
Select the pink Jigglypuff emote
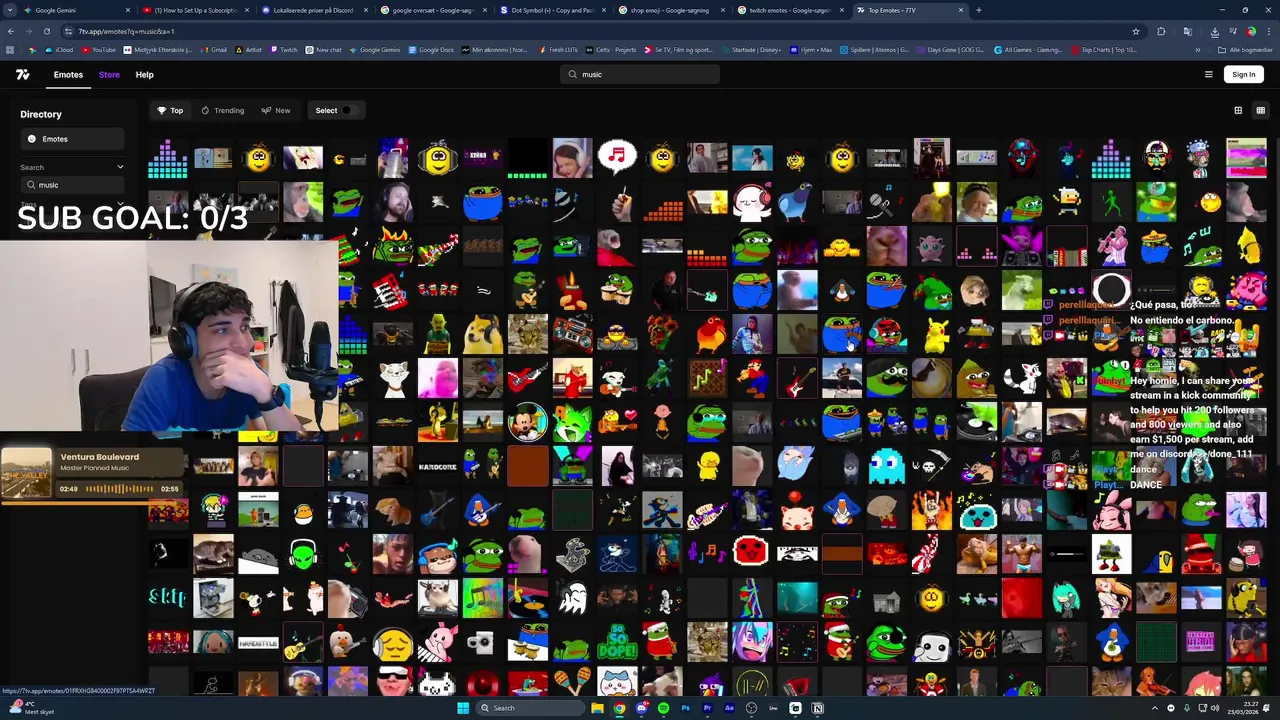tap(932, 246)
